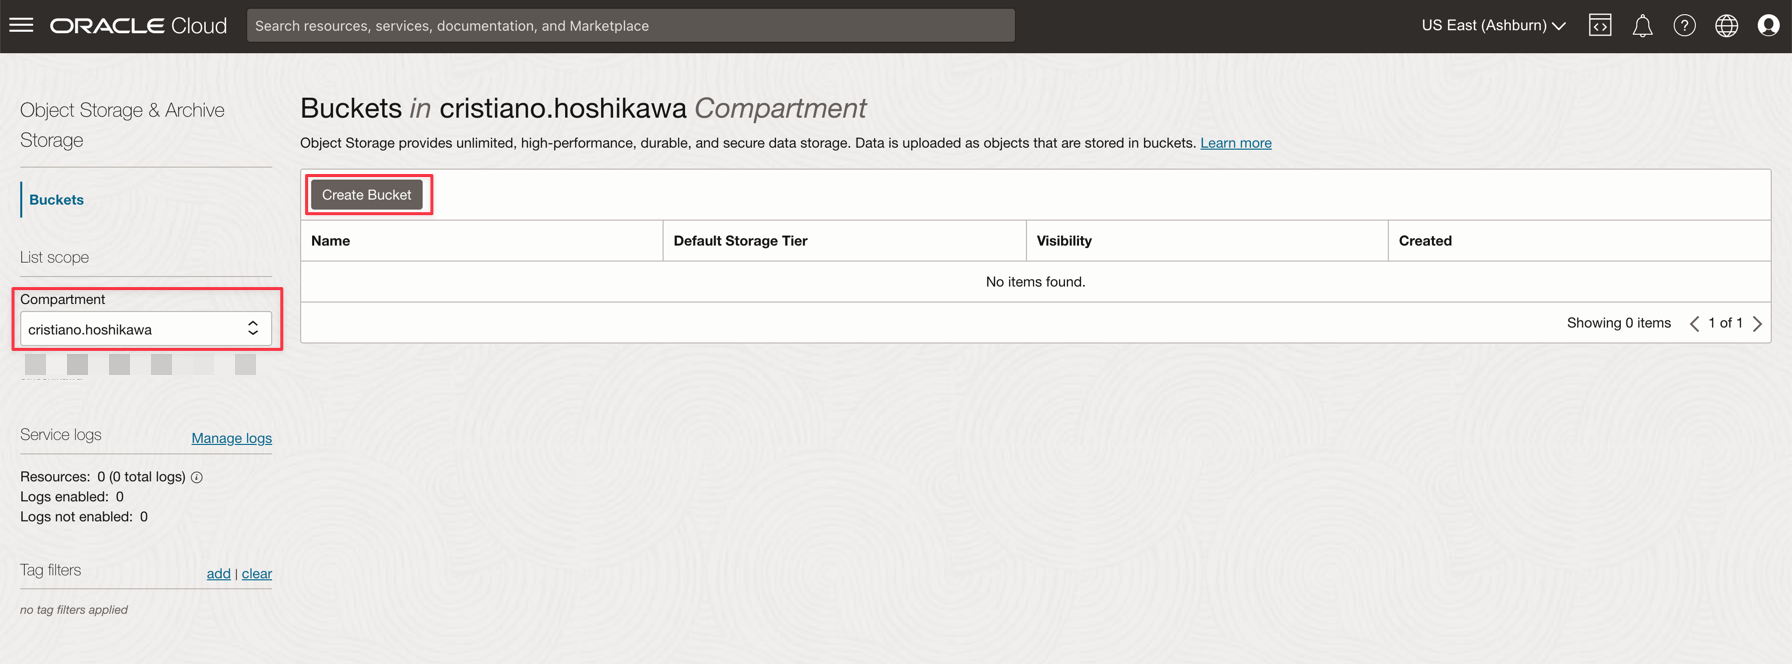Focus the search resources input field
Screen dimensions: 1792x664
630,26
